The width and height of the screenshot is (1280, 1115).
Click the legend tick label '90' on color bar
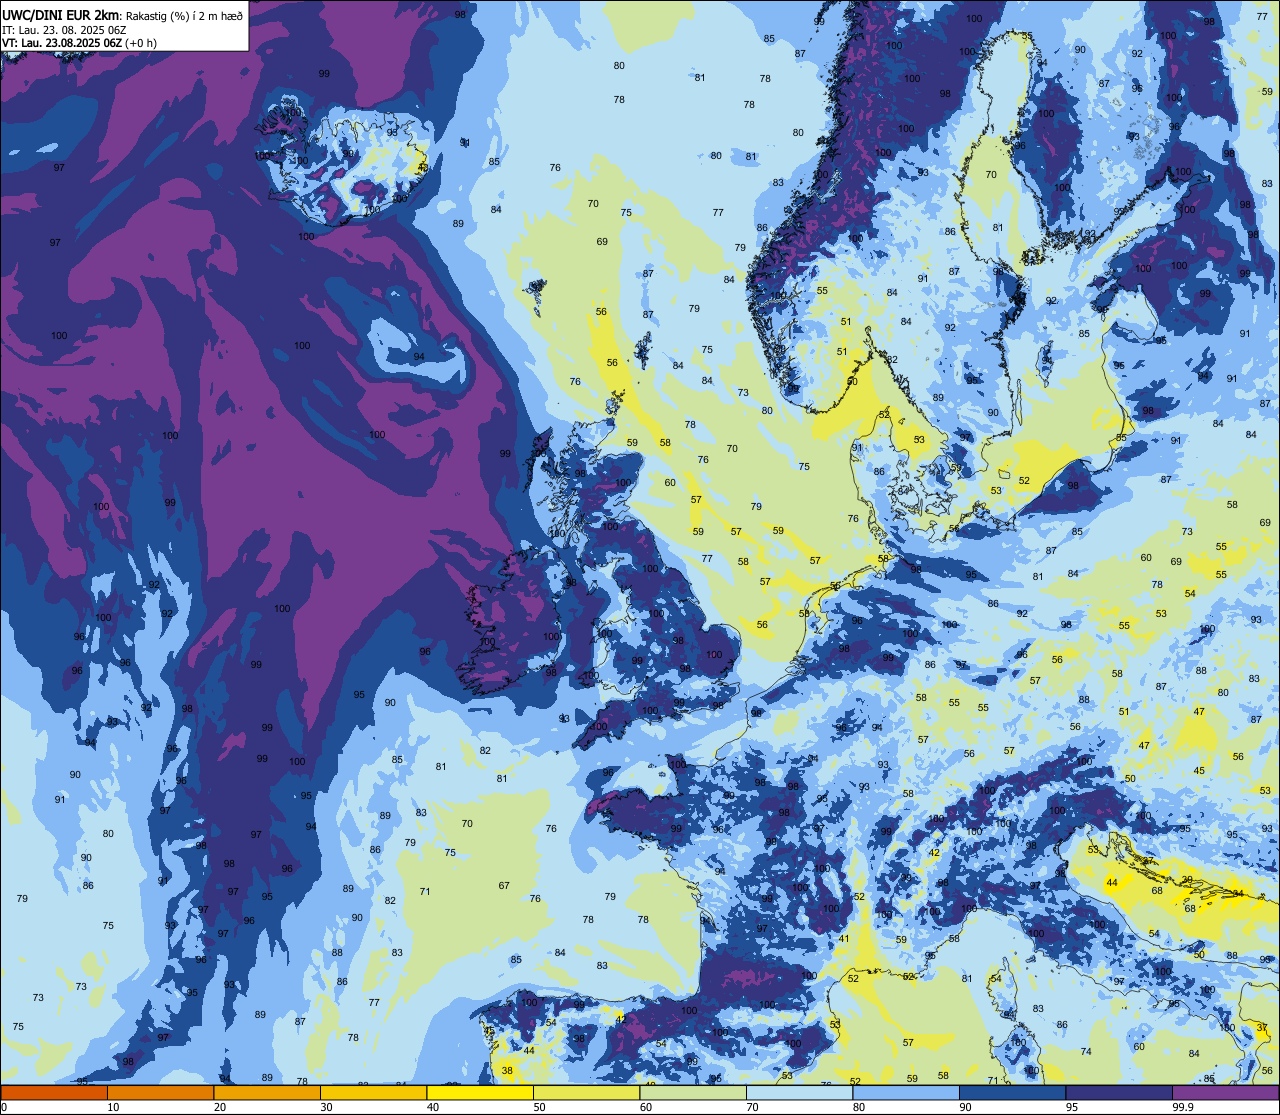click(x=965, y=1107)
